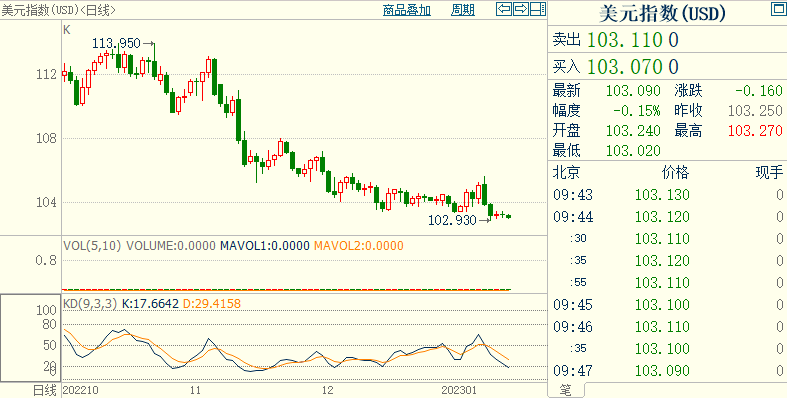Select the 笔 tab below the tick list

click(566, 390)
